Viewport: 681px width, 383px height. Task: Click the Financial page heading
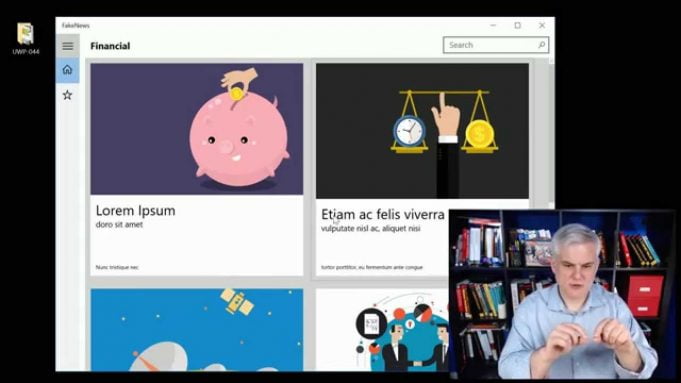tap(110, 46)
